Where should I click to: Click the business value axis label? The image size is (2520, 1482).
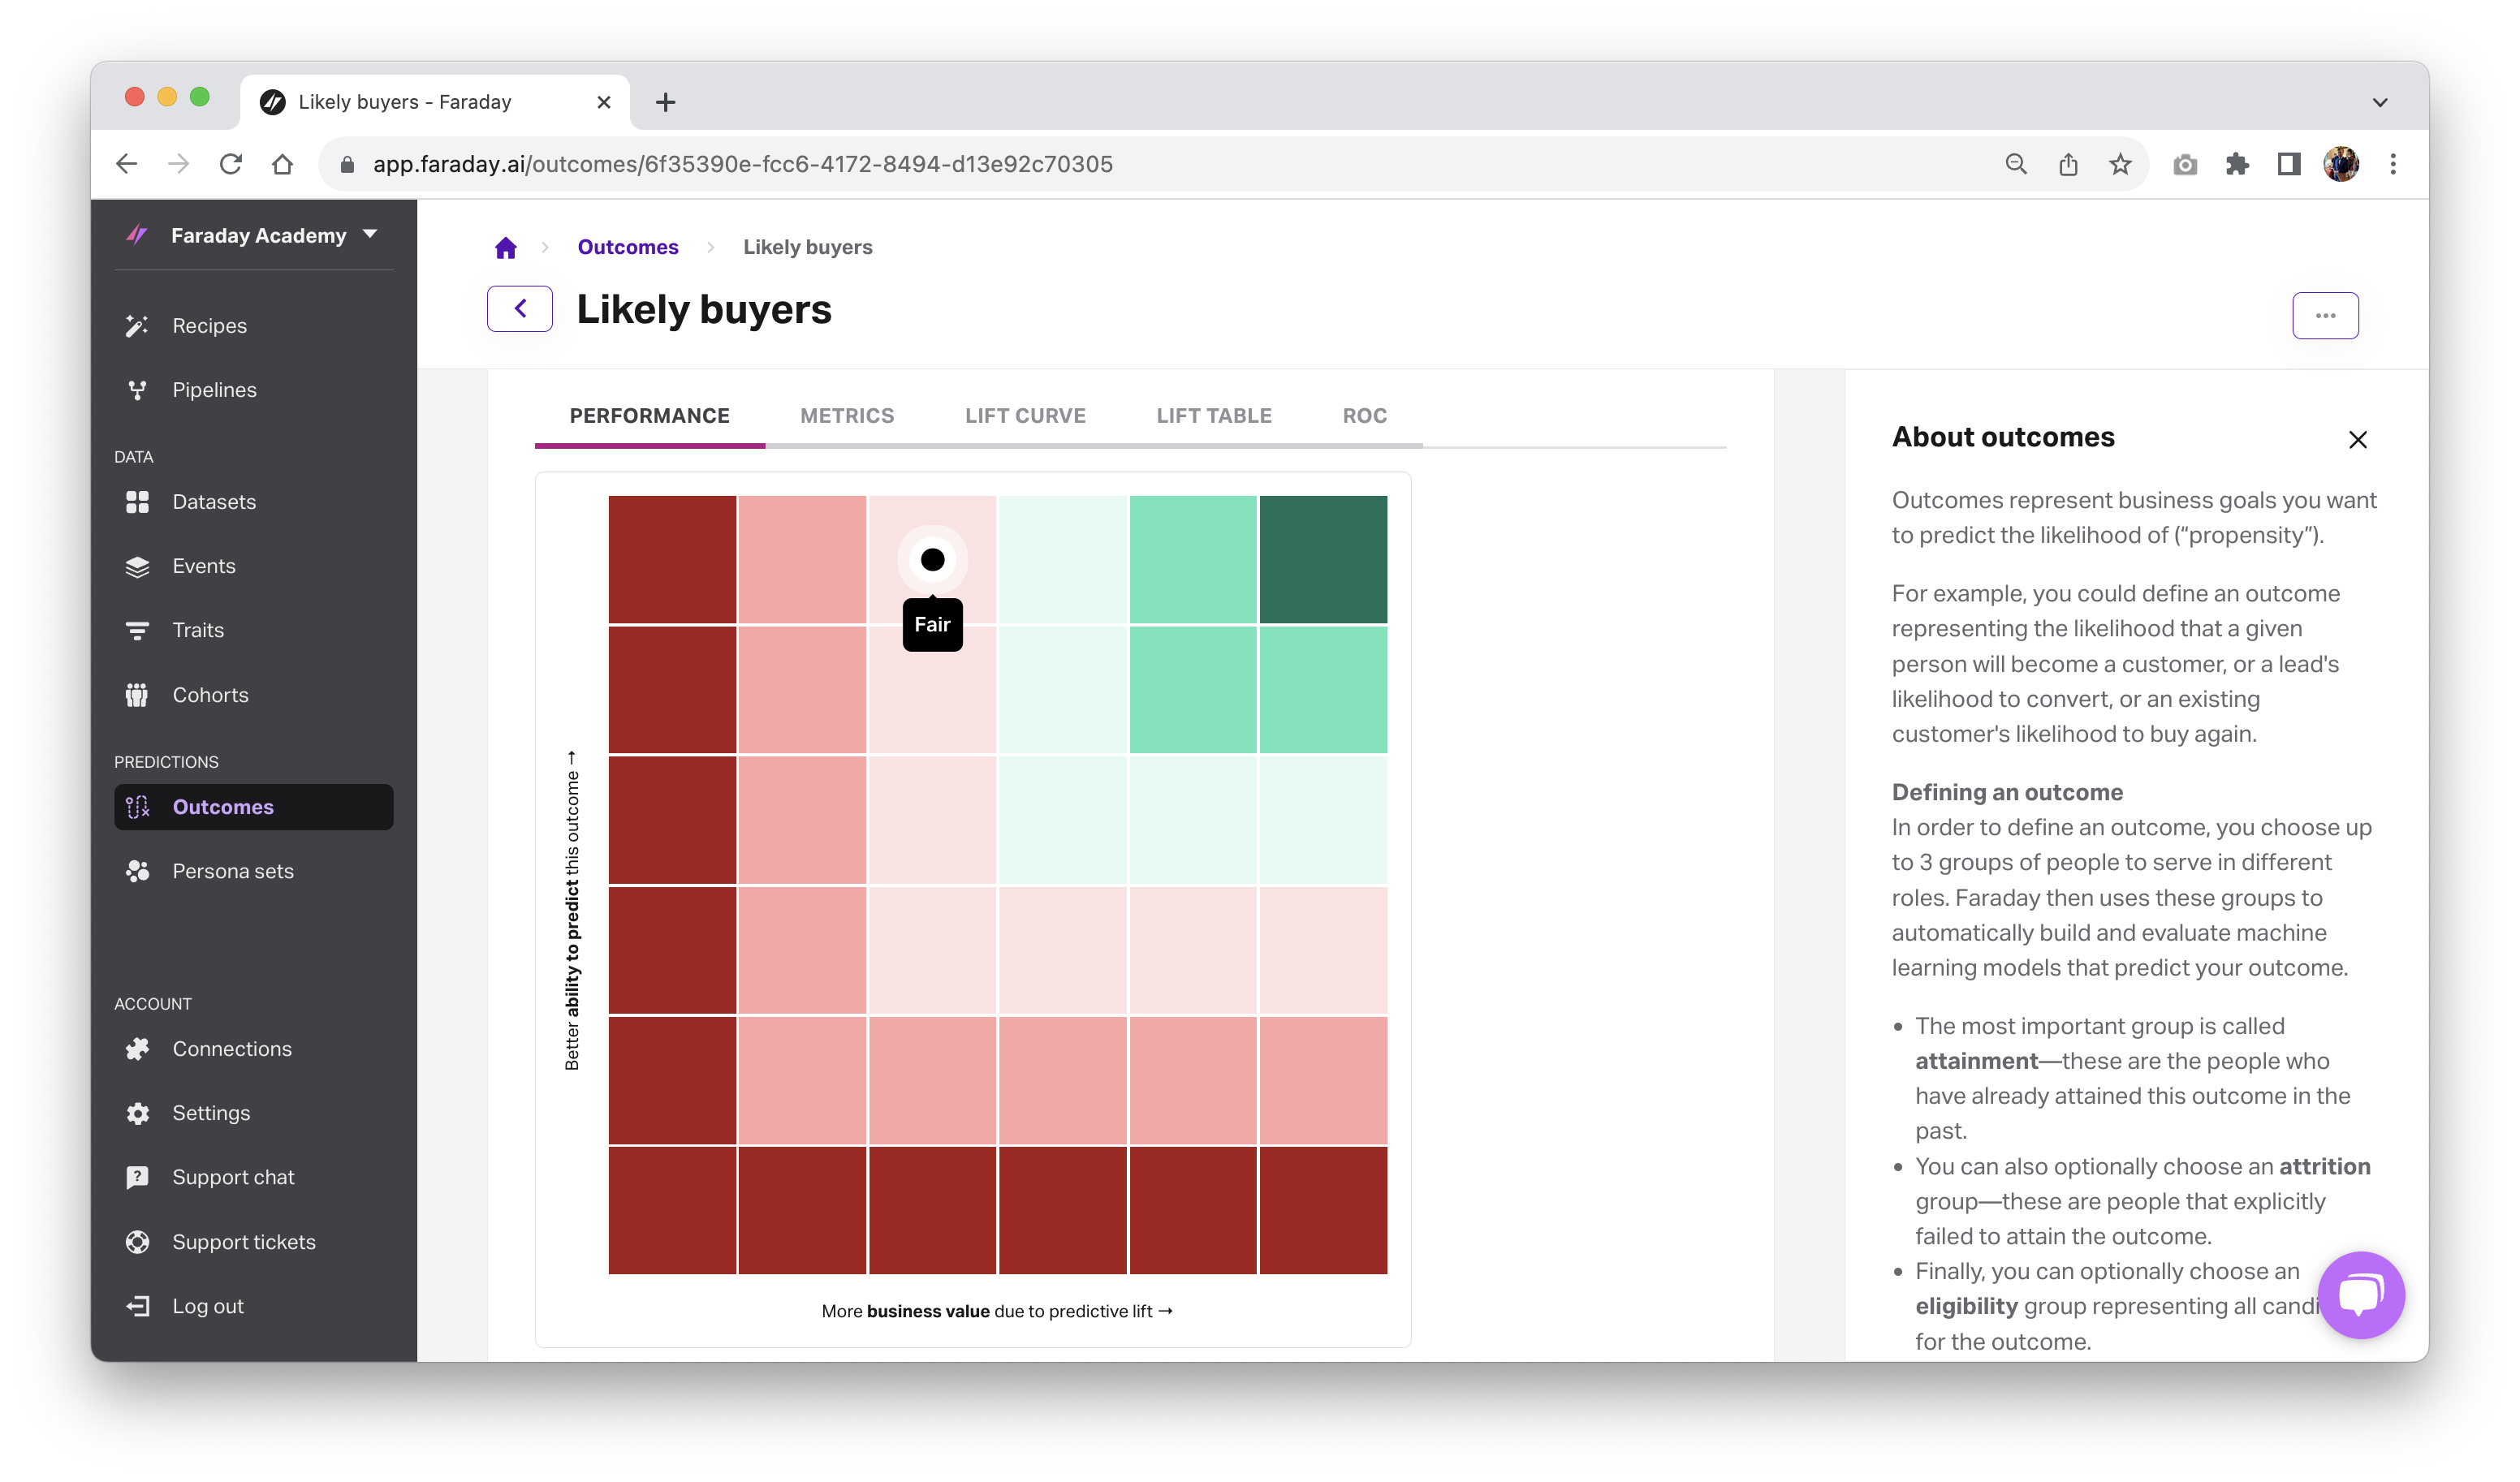coord(997,1311)
